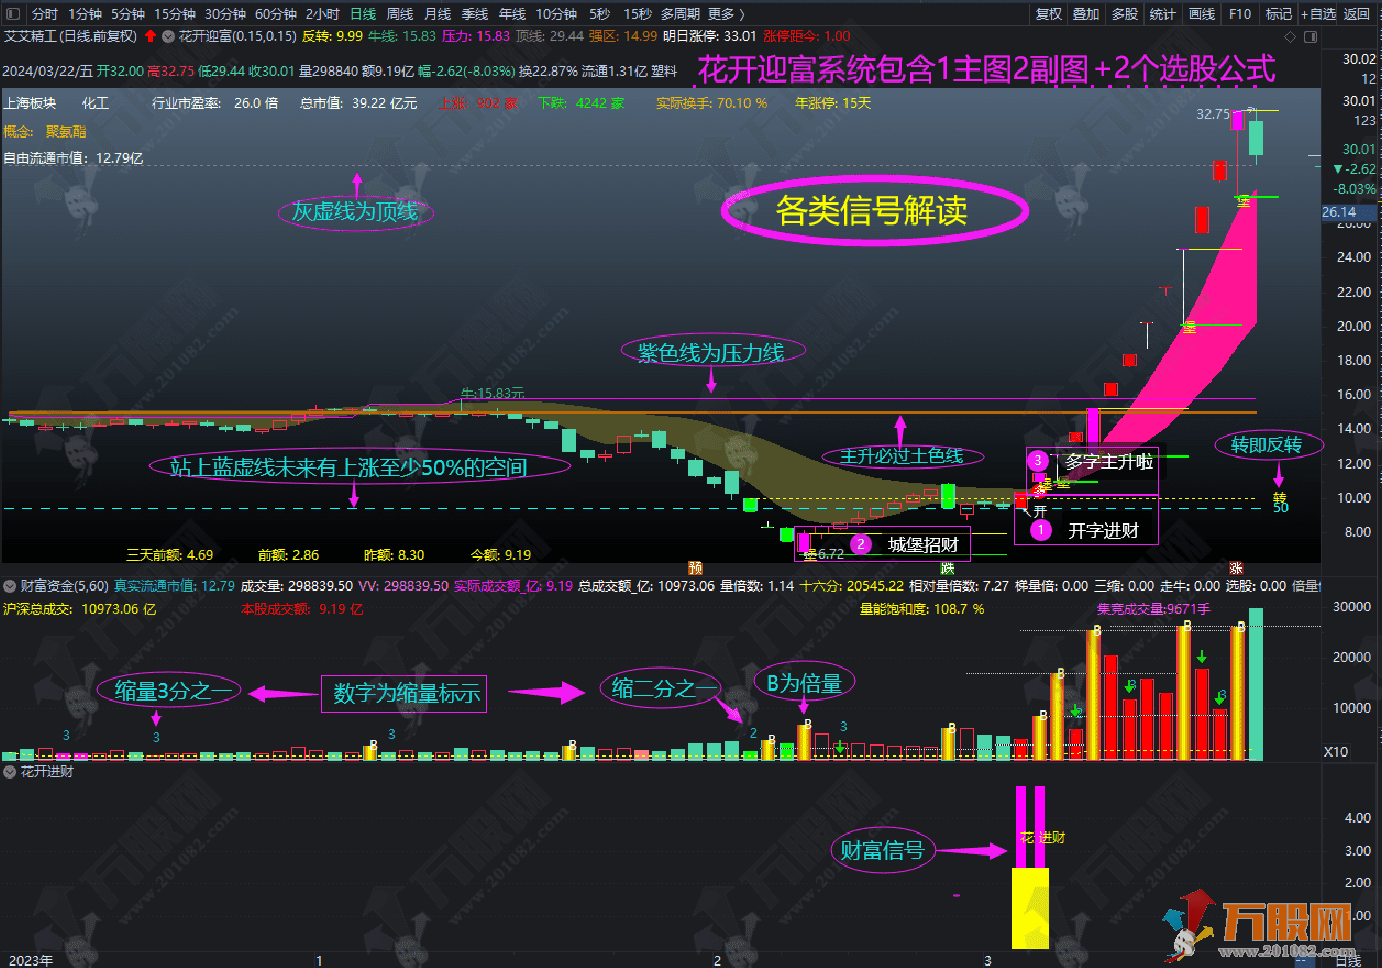Toggle 叠加 overlay comparison
This screenshot has width=1382, height=968.
tap(1086, 14)
